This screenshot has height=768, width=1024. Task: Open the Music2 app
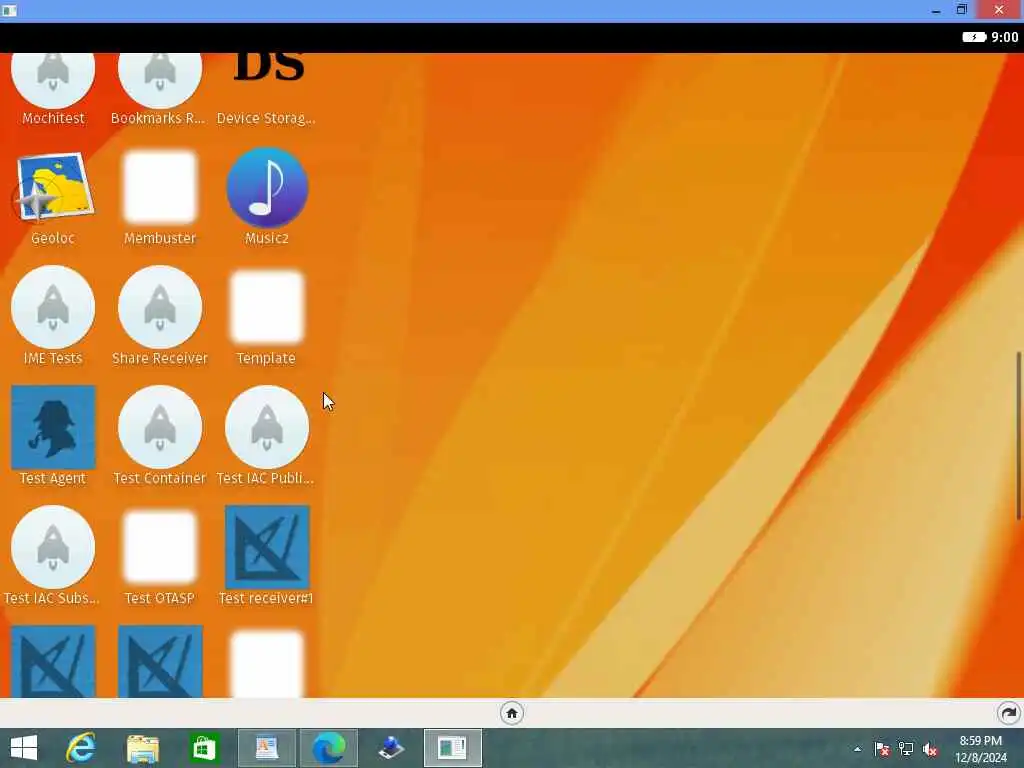tap(267, 187)
